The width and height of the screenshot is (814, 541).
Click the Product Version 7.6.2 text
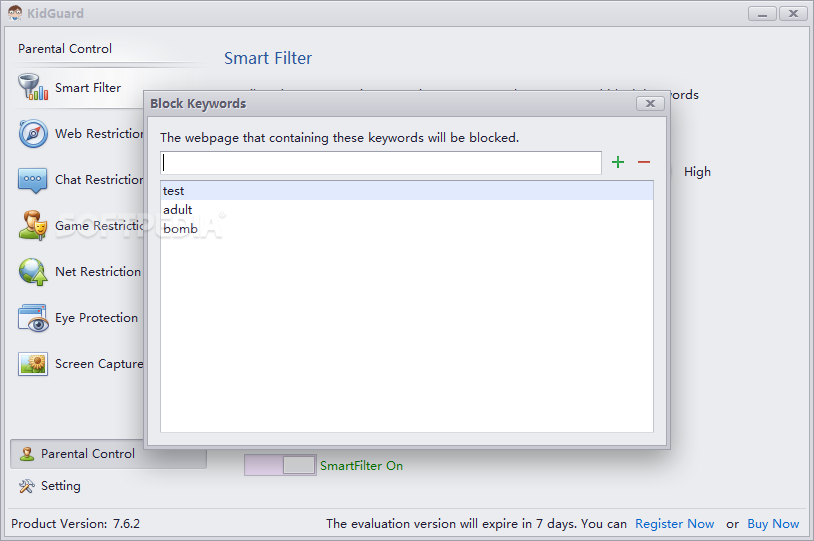pyautogui.click(x=75, y=524)
